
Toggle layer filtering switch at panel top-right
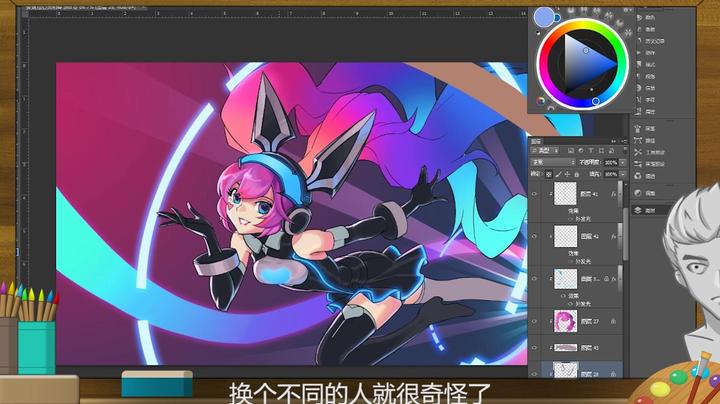(x=624, y=150)
